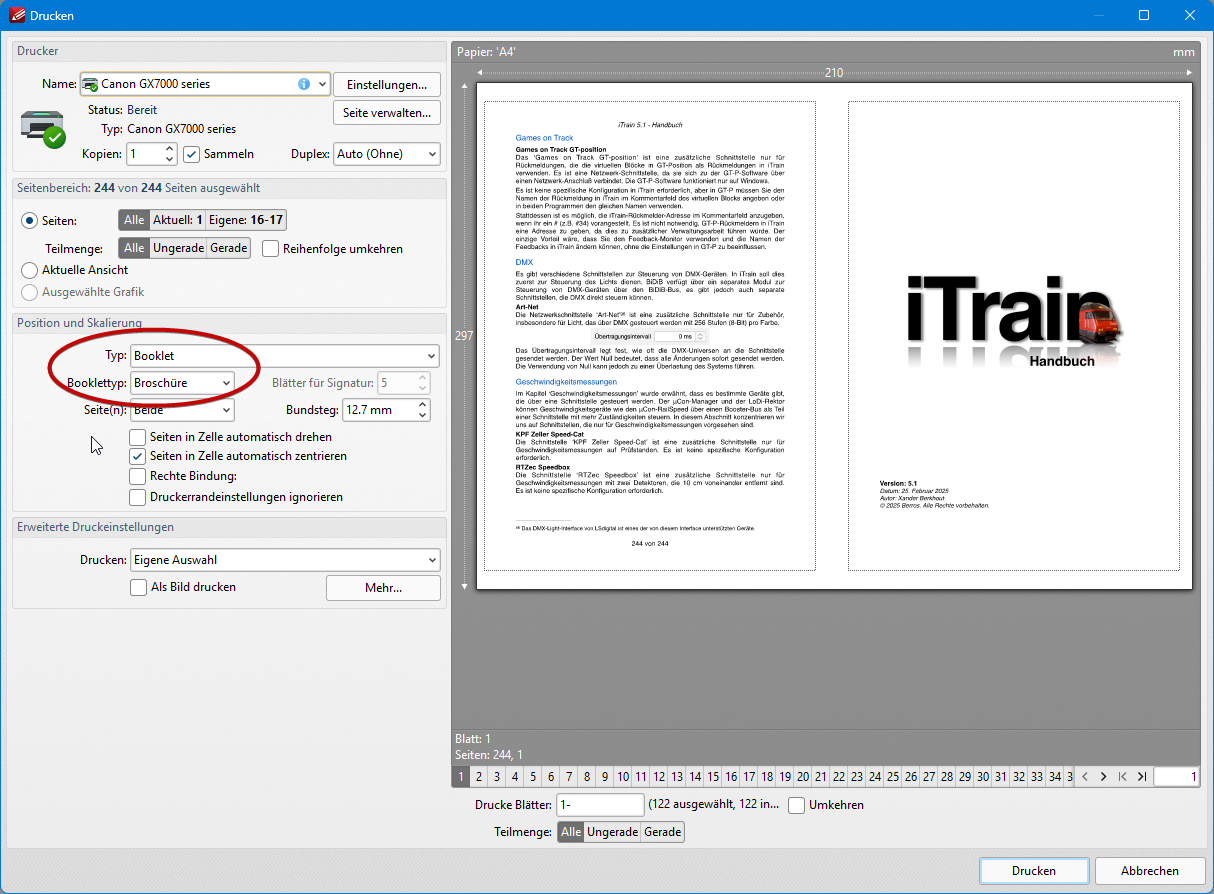Open the Drucken Eigene Auswahl dropdown
1214x894 pixels.
pos(285,560)
